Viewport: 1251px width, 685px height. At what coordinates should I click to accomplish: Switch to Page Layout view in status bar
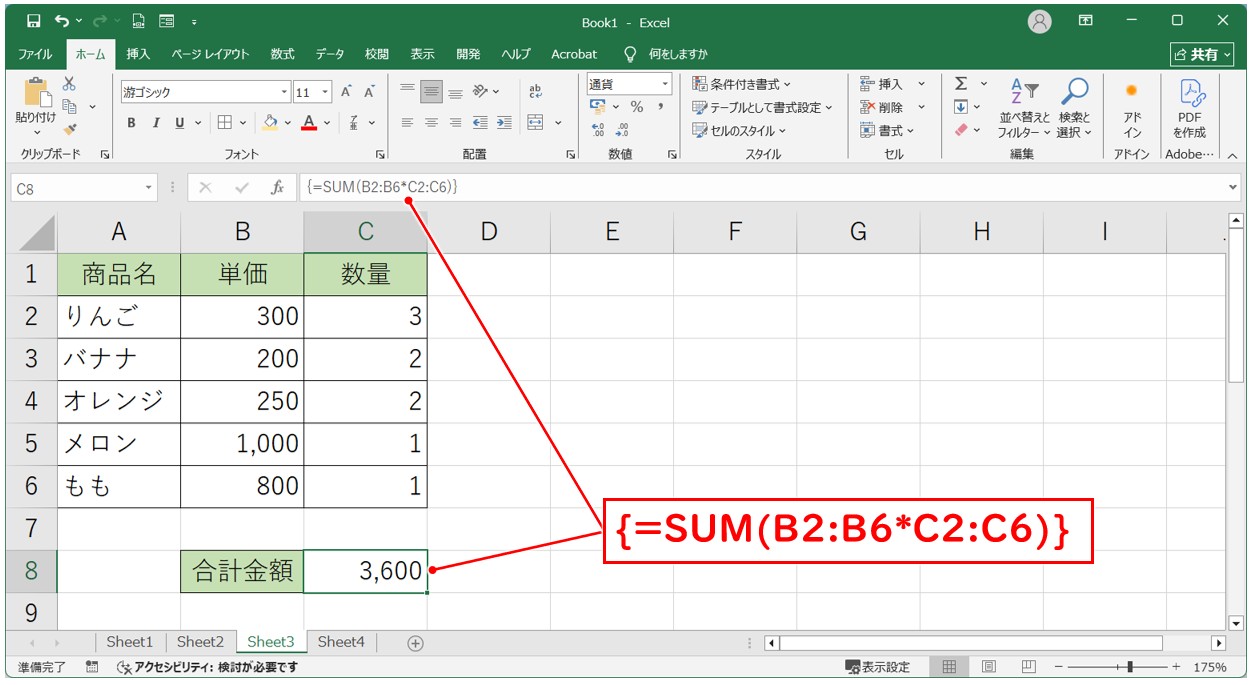pyautogui.click(x=989, y=667)
